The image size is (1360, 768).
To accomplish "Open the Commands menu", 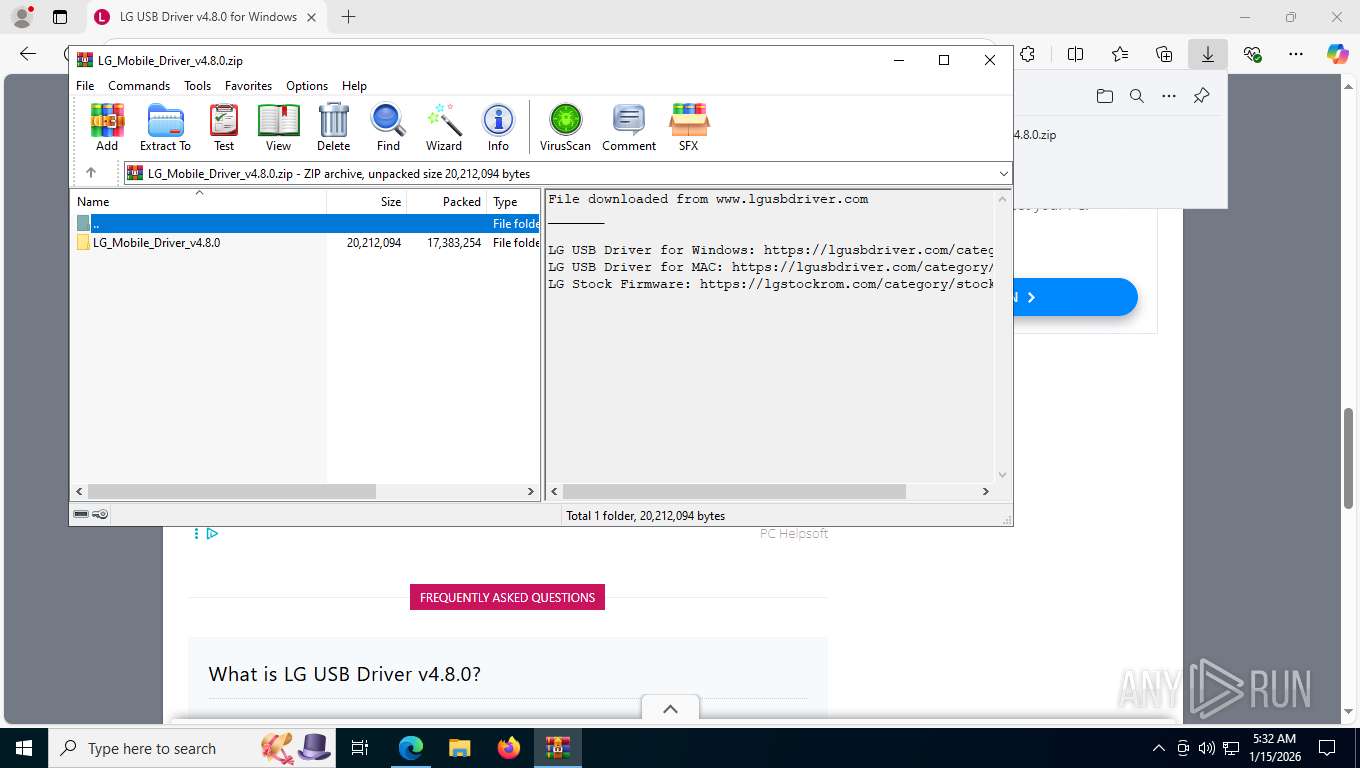I will point(139,86).
